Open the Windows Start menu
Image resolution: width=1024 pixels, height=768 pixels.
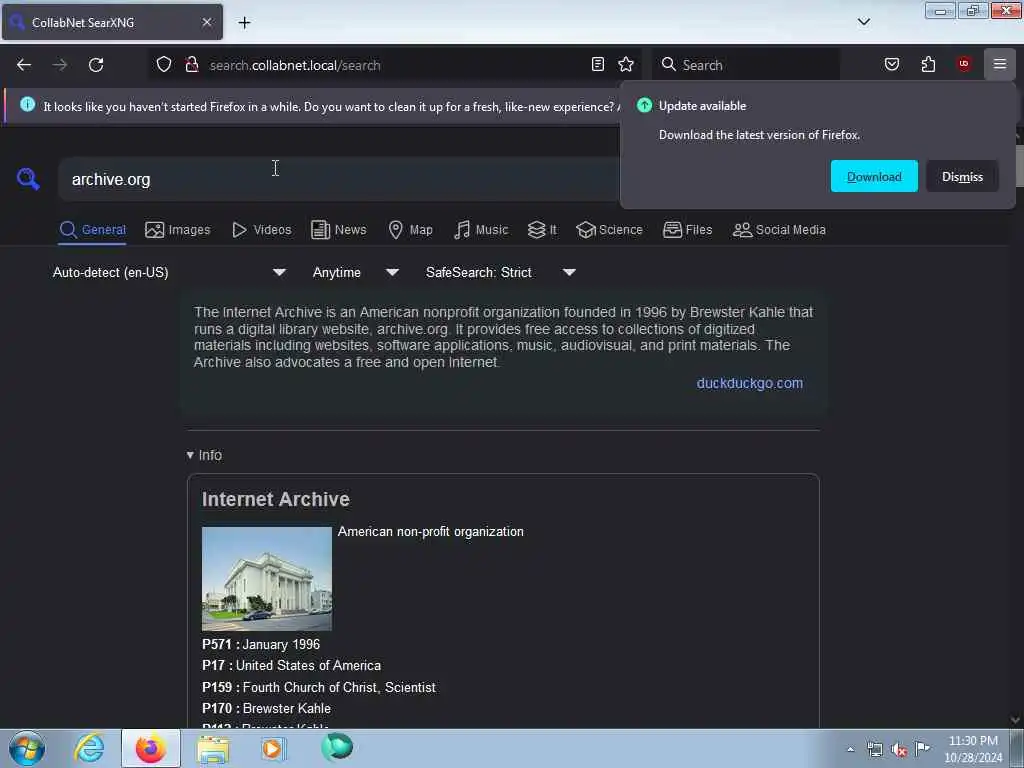pos(27,748)
